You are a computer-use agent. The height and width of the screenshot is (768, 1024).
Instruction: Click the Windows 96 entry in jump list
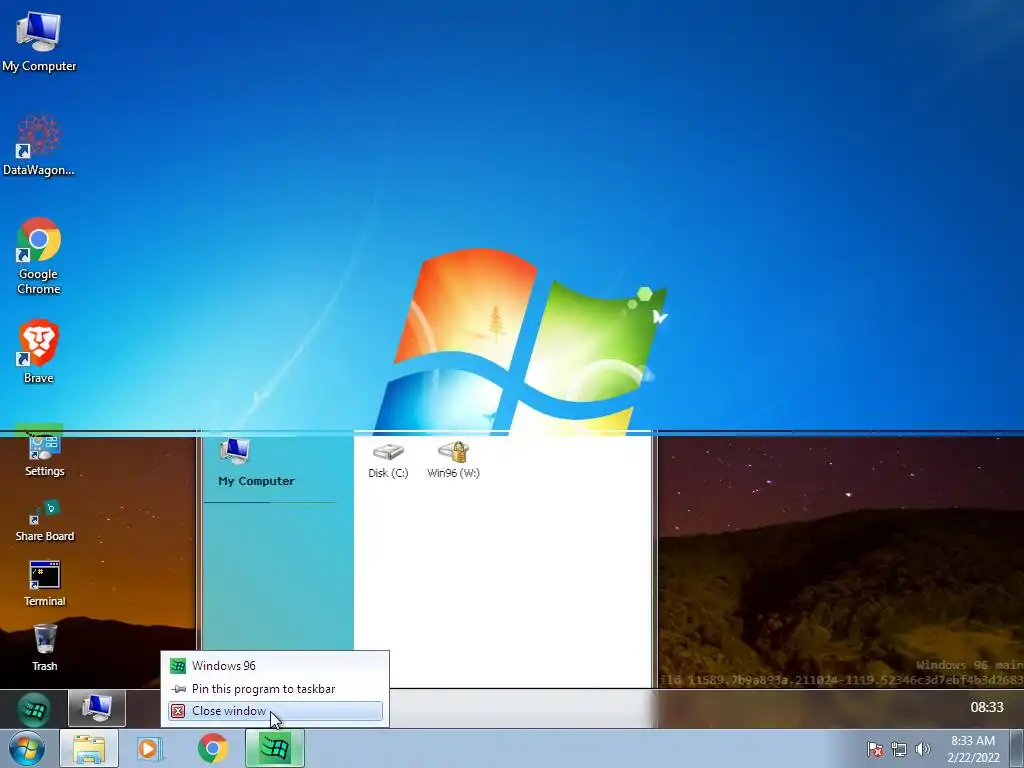coord(275,665)
